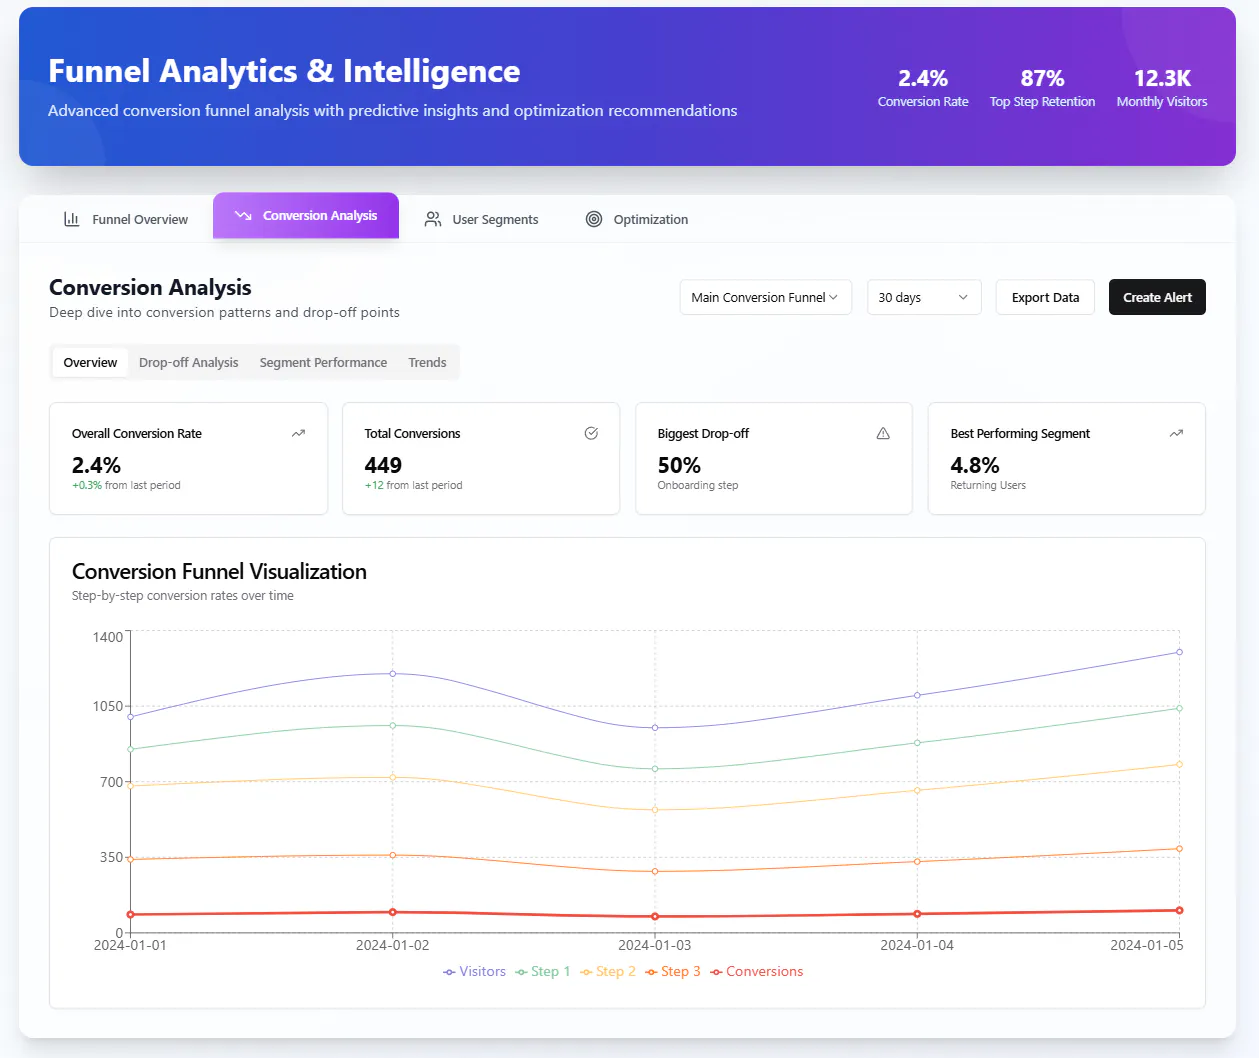Toggle the Conversions series label in legend
1259x1058 pixels.
pyautogui.click(x=764, y=972)
